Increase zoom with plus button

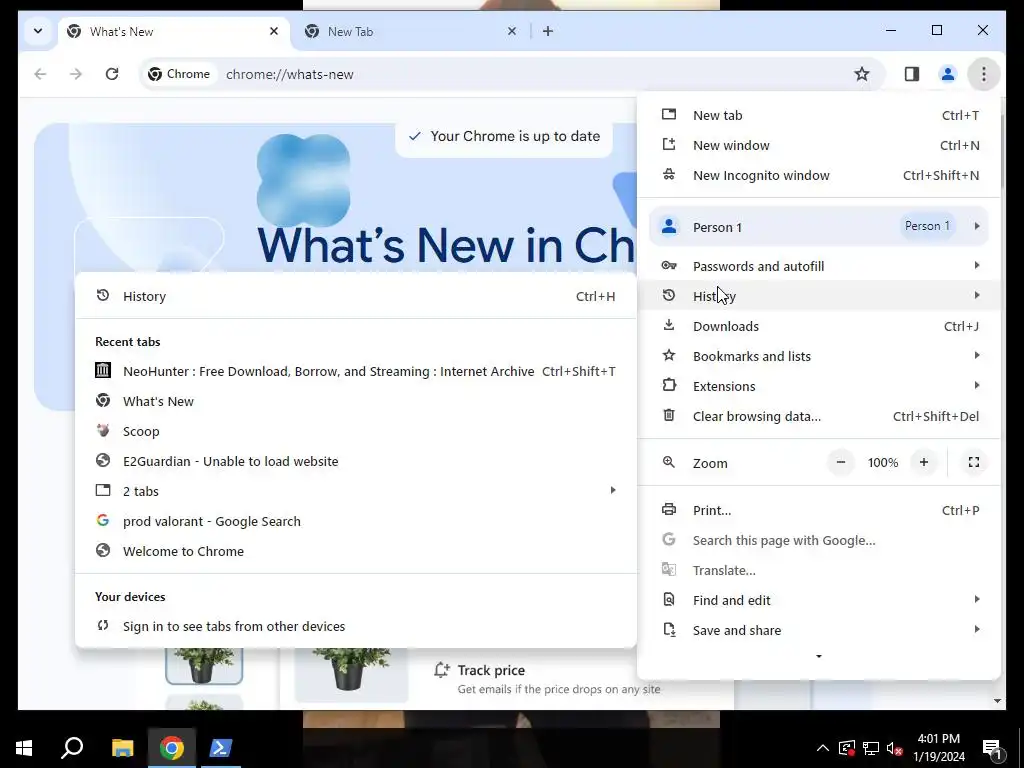[924, 462]
